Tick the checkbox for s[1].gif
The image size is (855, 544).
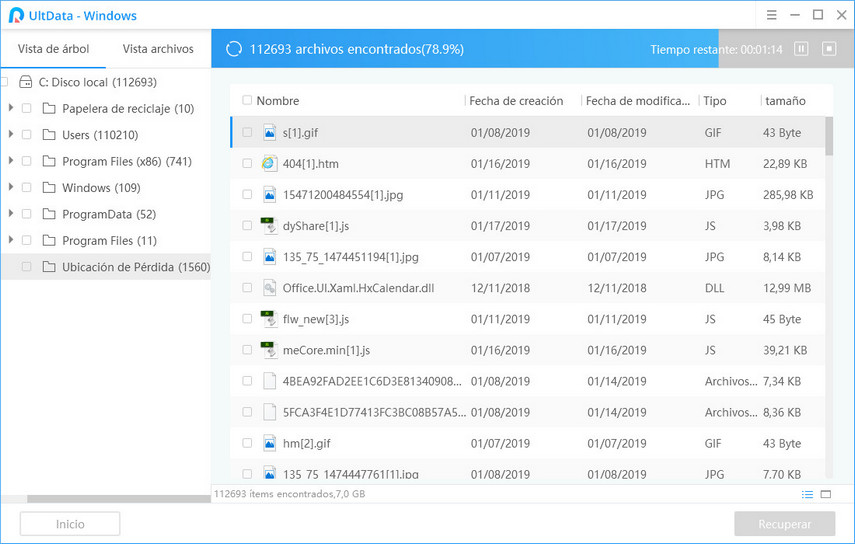tap(247, 132)
